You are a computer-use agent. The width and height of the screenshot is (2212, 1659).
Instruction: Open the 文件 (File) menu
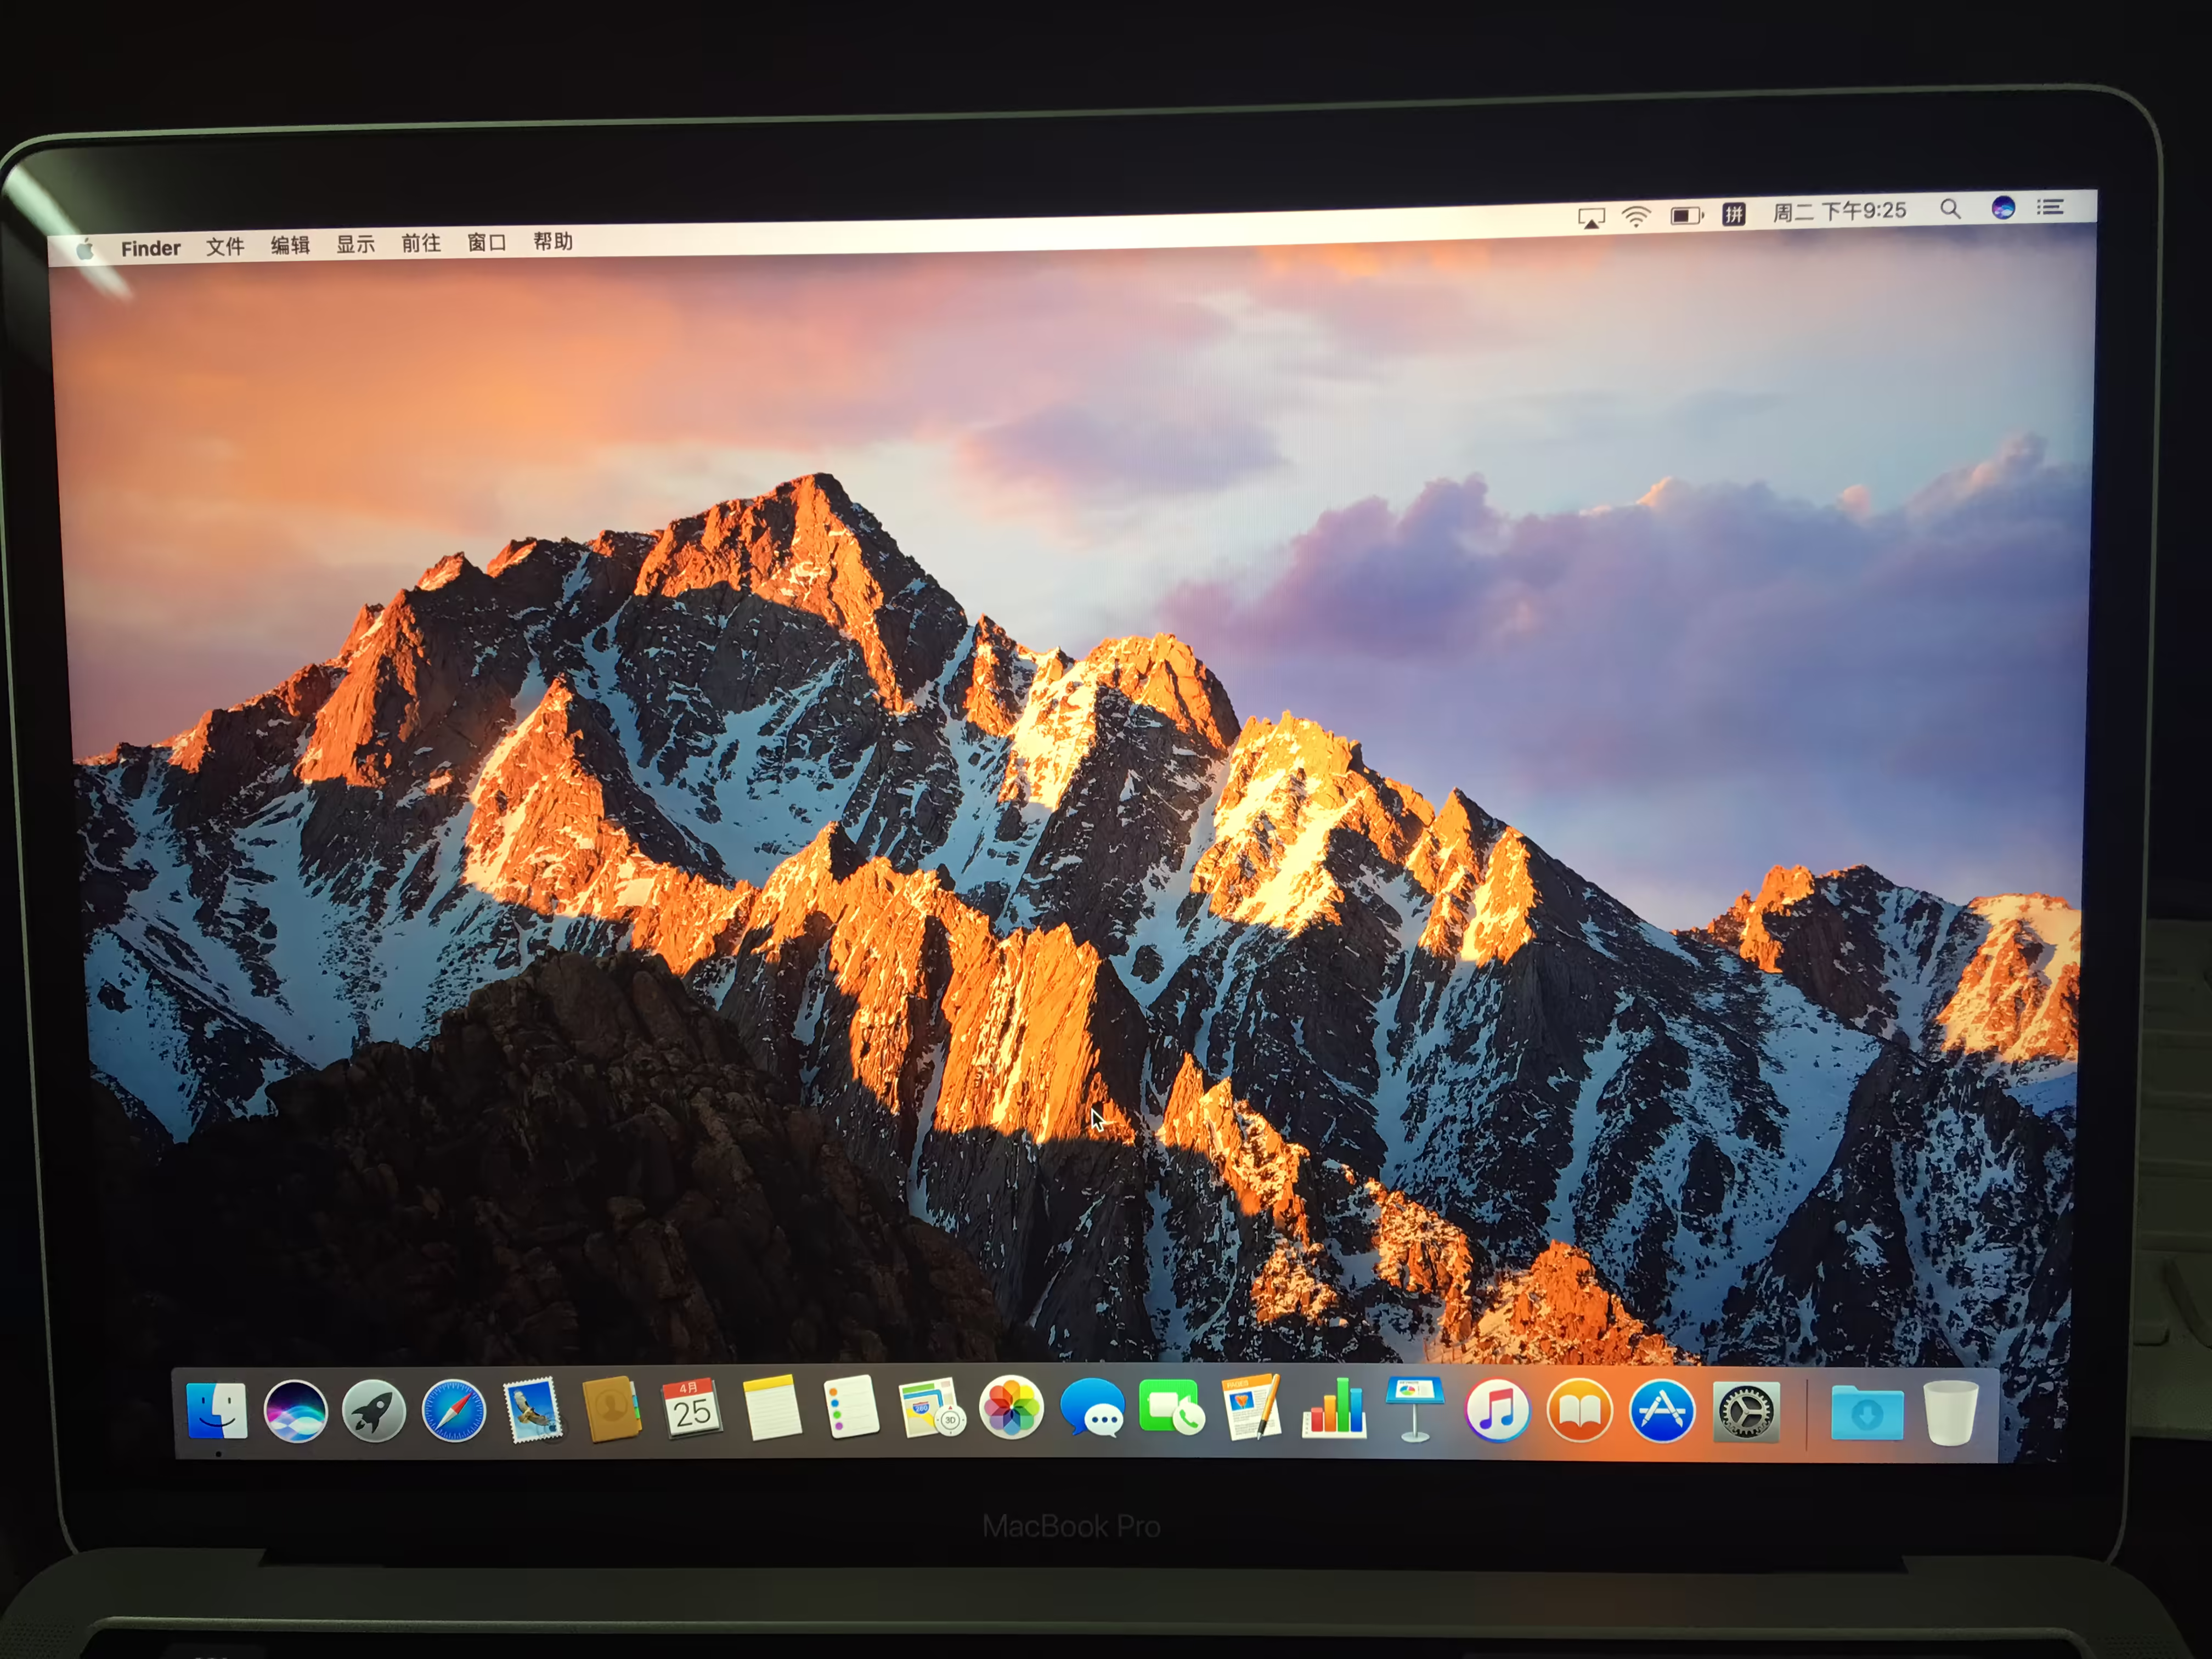(x=225, y=246)
